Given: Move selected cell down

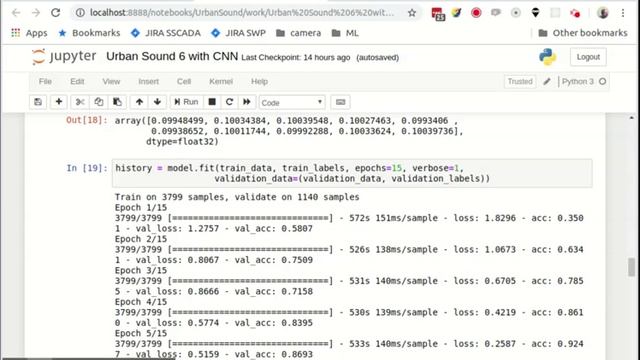Looking at the screenshot, I should tap(157, 102).
